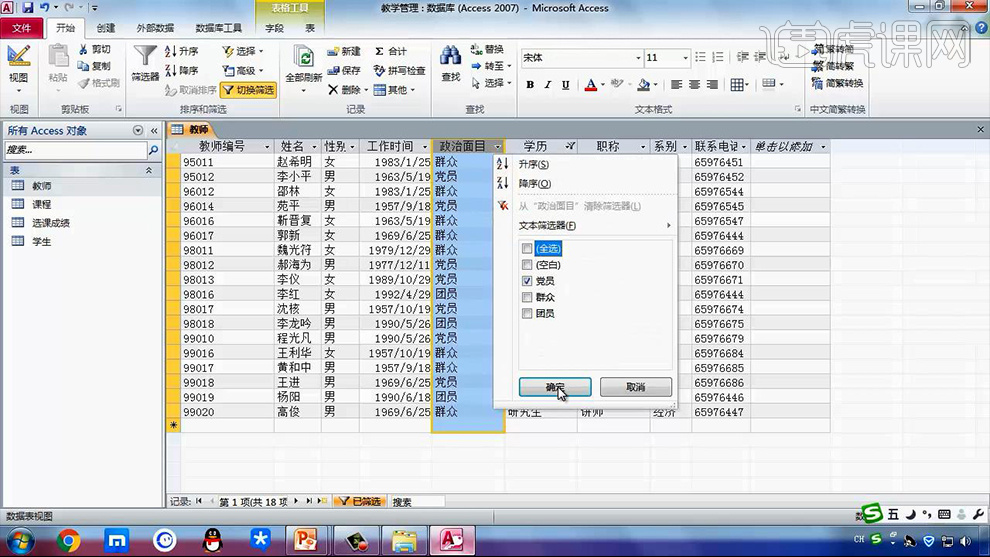Expand the 文本筛选器 submenu

(x=595, y=225)
